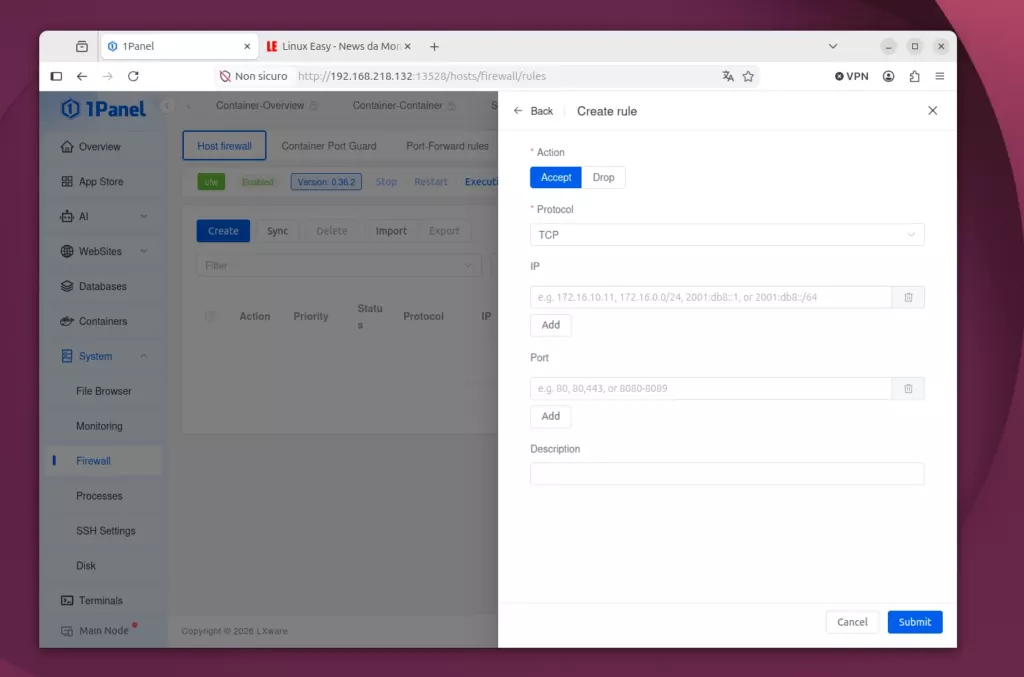Viewport: 1024px width, 677px height.
Task: Add another IP entry
Action: (551, 325)
